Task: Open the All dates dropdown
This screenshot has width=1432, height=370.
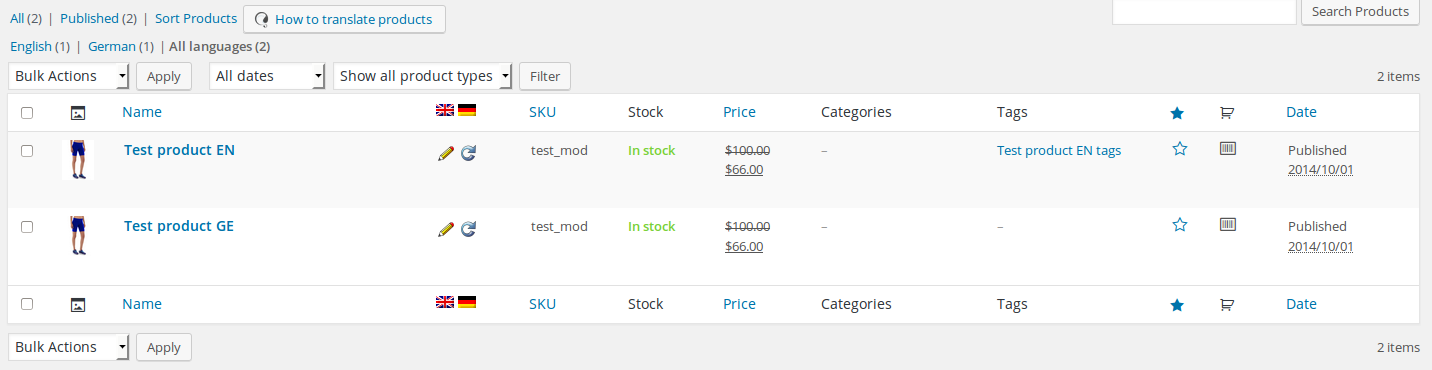Action: point(268,76)
